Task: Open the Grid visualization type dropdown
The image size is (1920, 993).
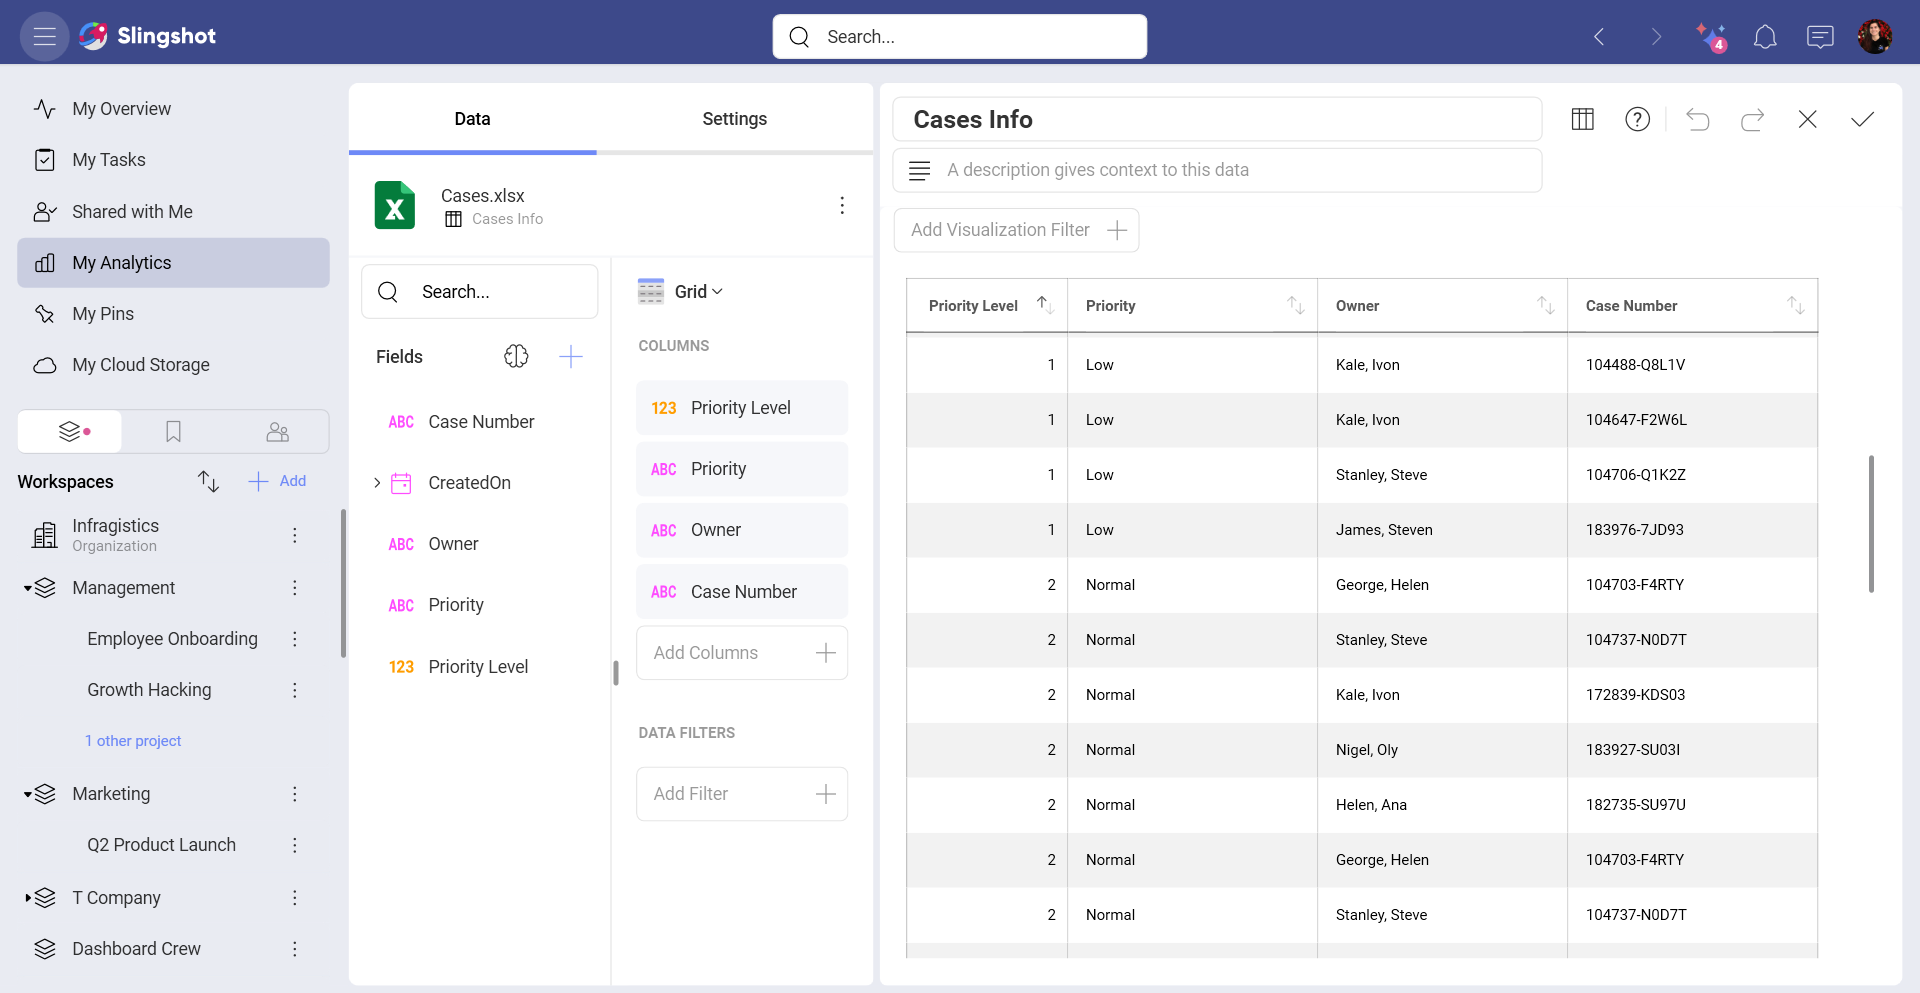Action: coord(681,291)
